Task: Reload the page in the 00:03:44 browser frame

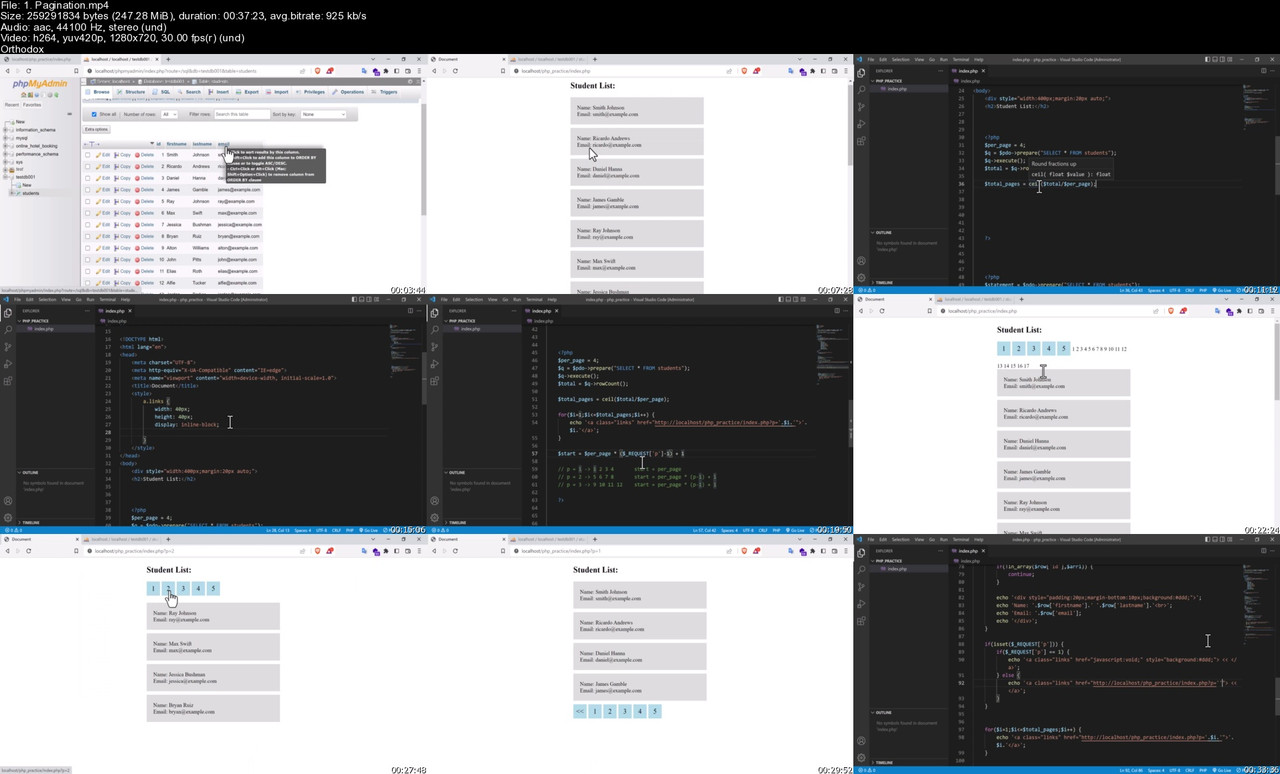Action: click(28, 71)
